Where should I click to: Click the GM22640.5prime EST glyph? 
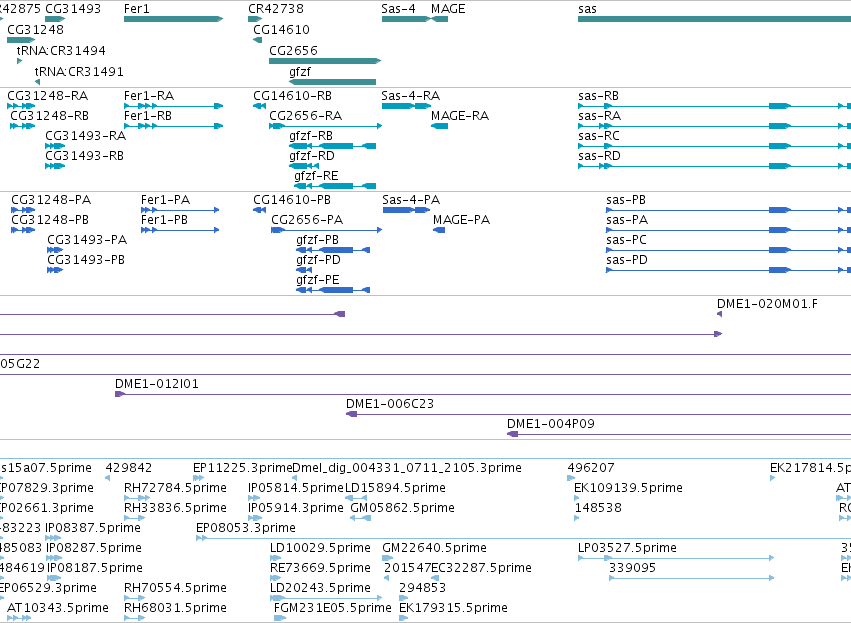point(388,558)
